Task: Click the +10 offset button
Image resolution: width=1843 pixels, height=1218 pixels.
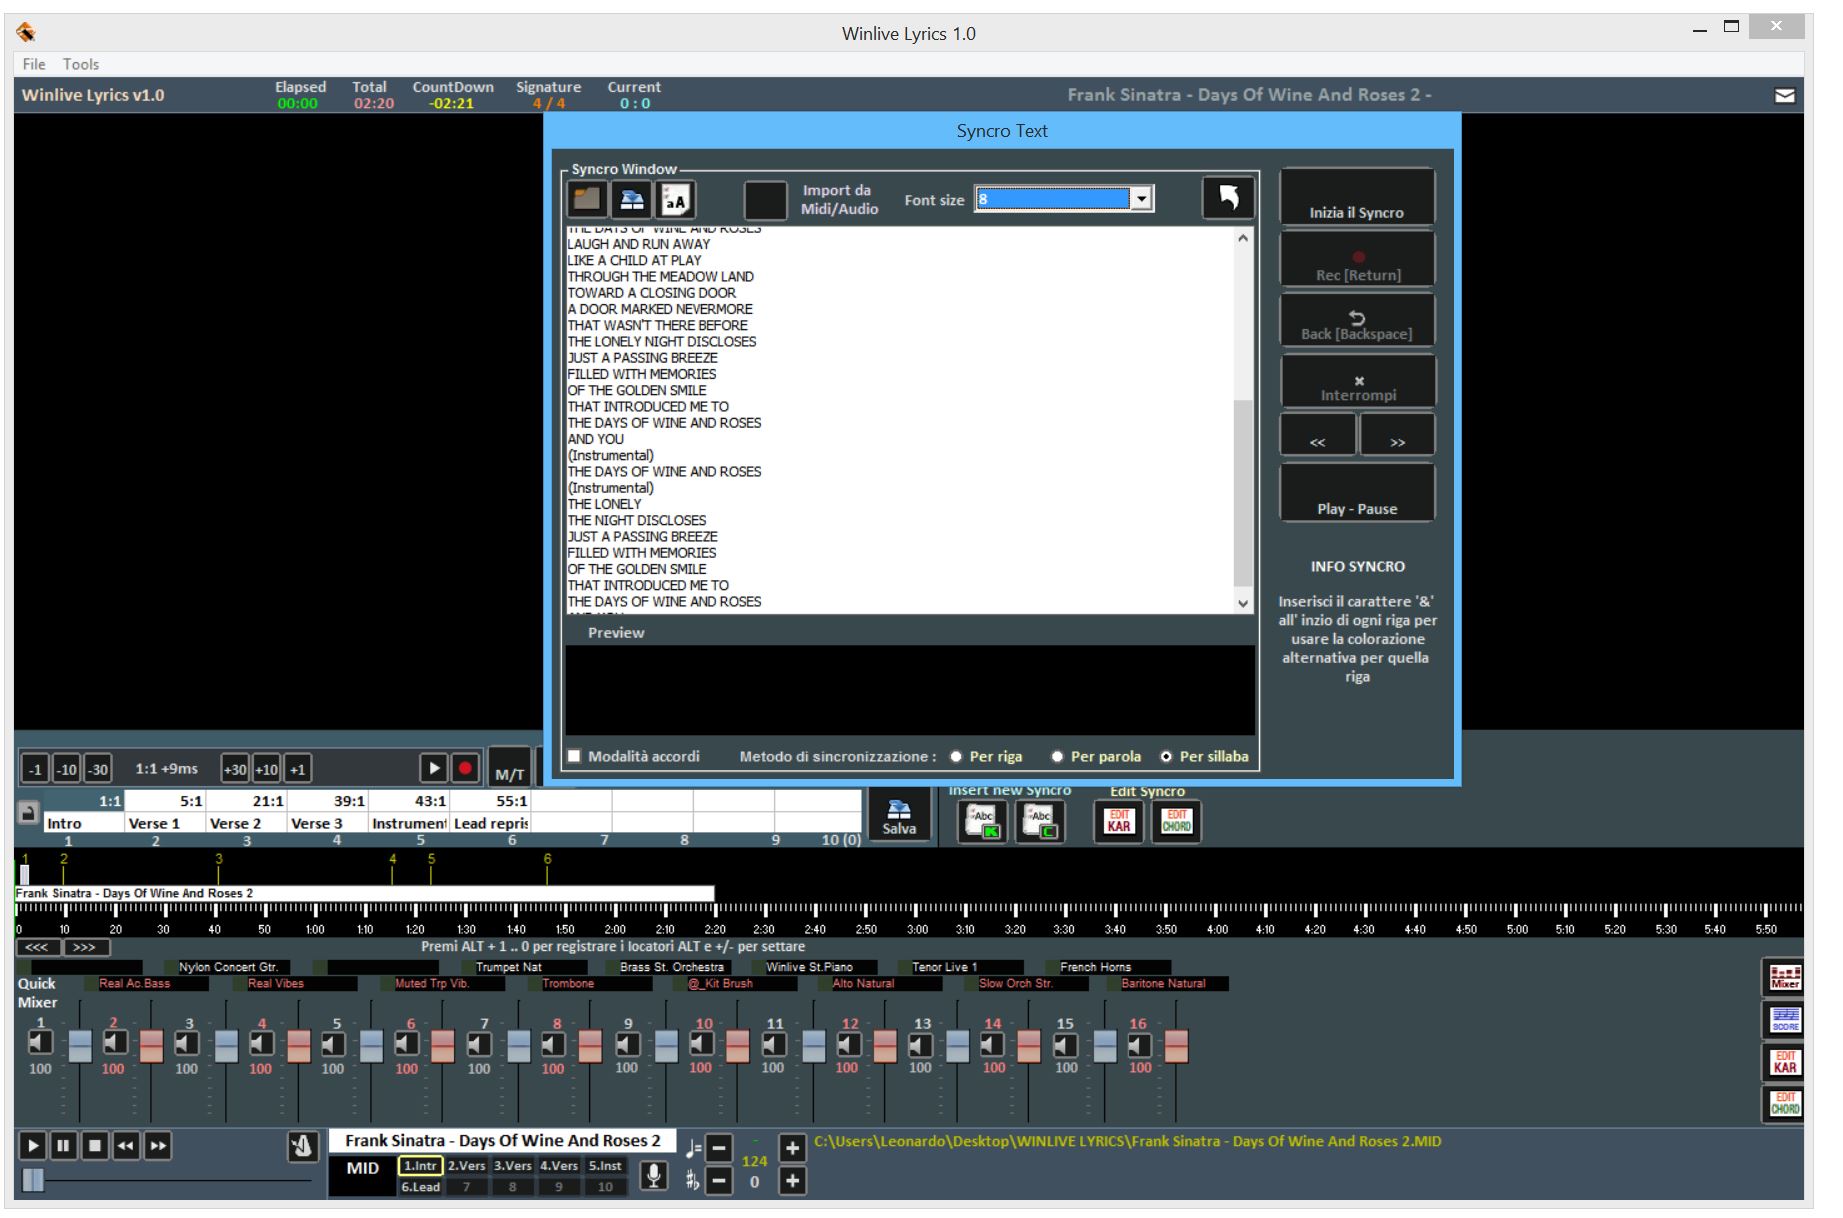Action: 267,769
